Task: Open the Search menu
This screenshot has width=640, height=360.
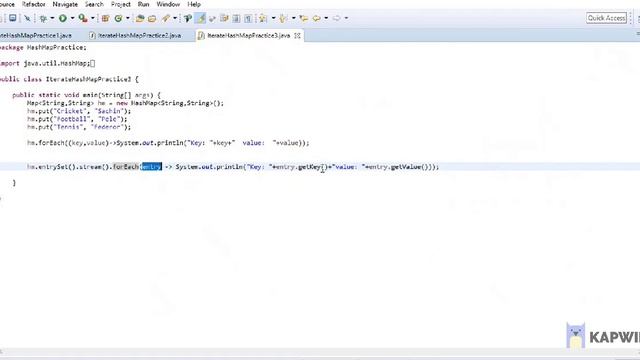Action: click(94, 4)
